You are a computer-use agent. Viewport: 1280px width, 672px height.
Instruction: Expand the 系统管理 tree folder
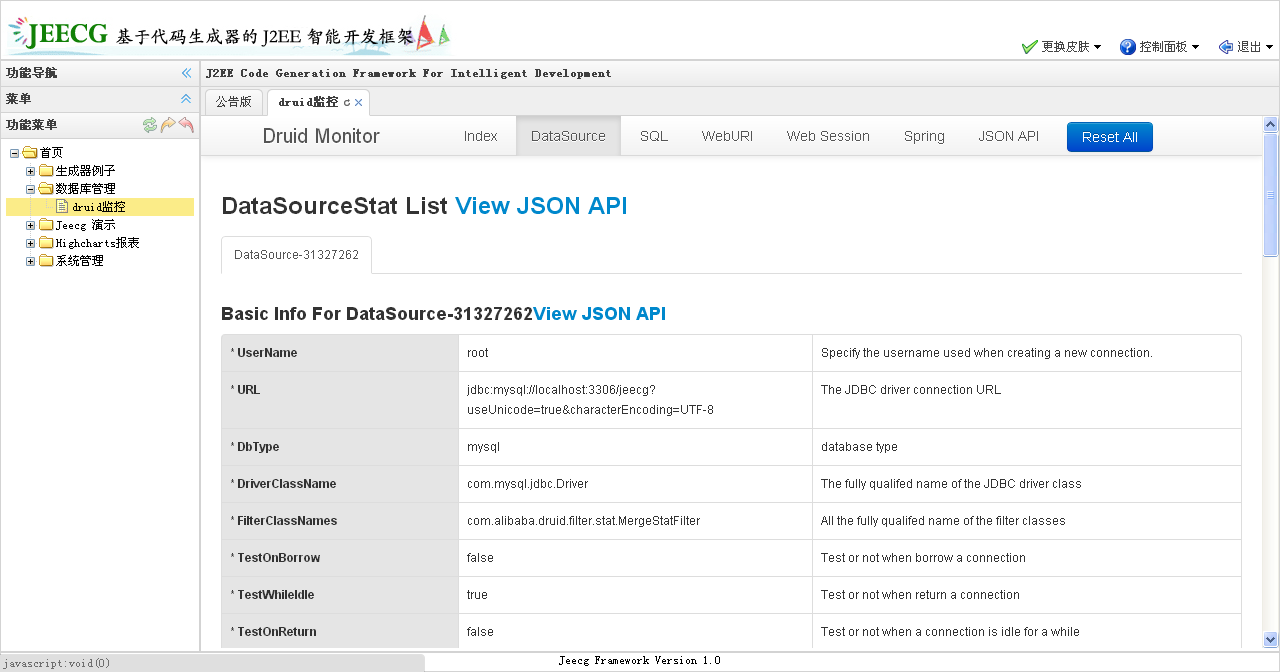tap(31, 261)
